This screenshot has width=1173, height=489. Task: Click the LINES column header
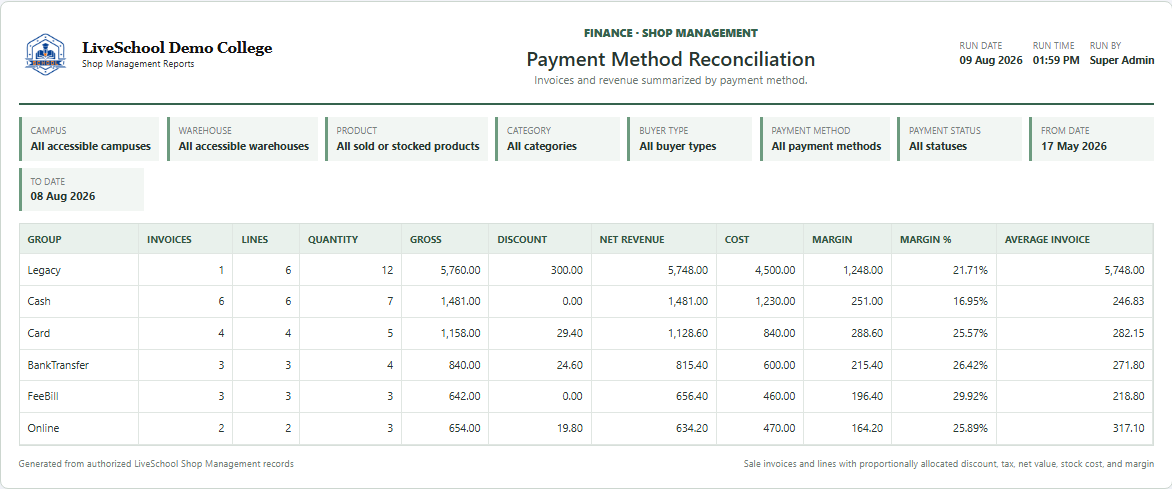(266, 239)
